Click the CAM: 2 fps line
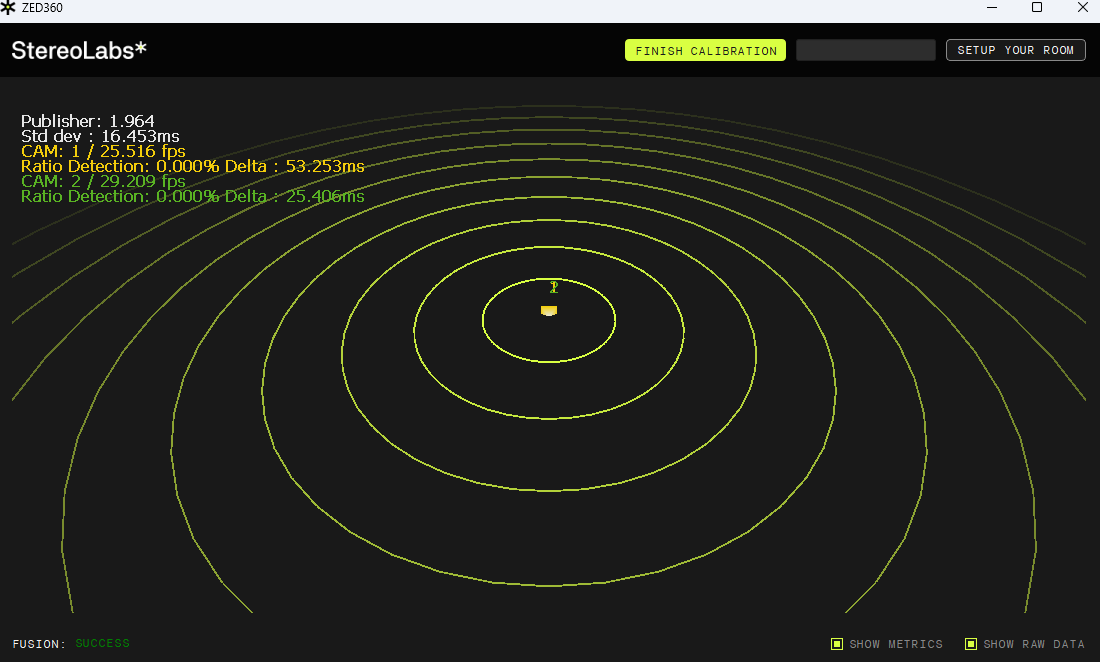The image size is (1100, 662). (x=103, y=181)
